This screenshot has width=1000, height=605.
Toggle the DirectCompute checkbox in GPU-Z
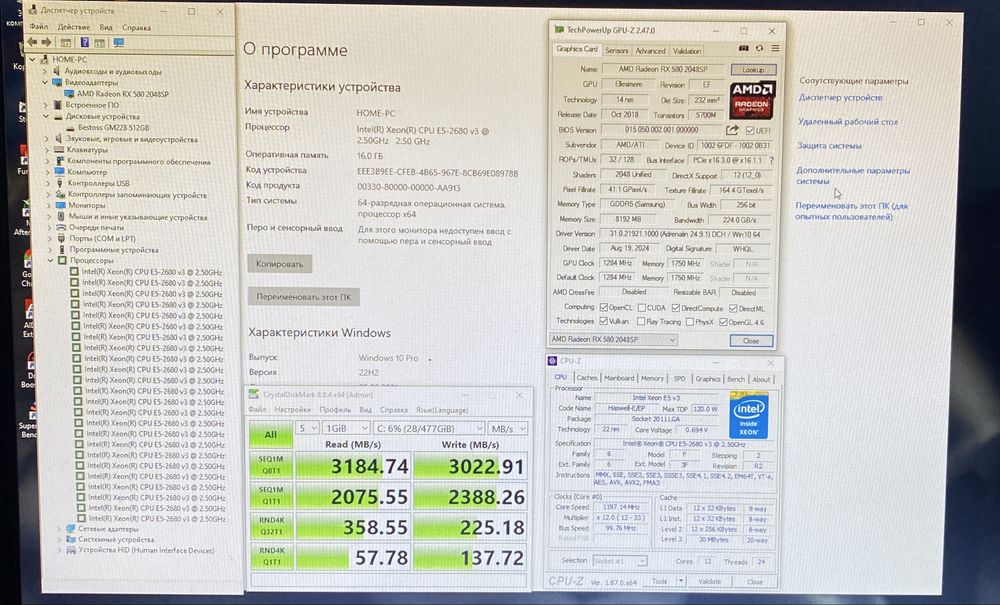(675, 308)
